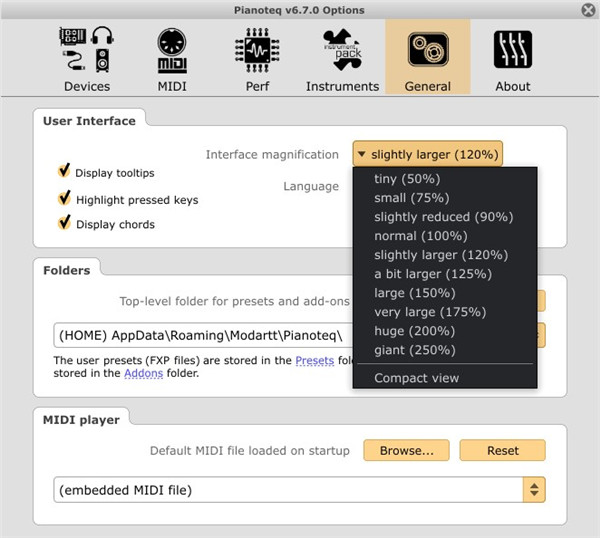Collapse the Interface magnification dropdown
600x538 pixels.
[427, 155]
